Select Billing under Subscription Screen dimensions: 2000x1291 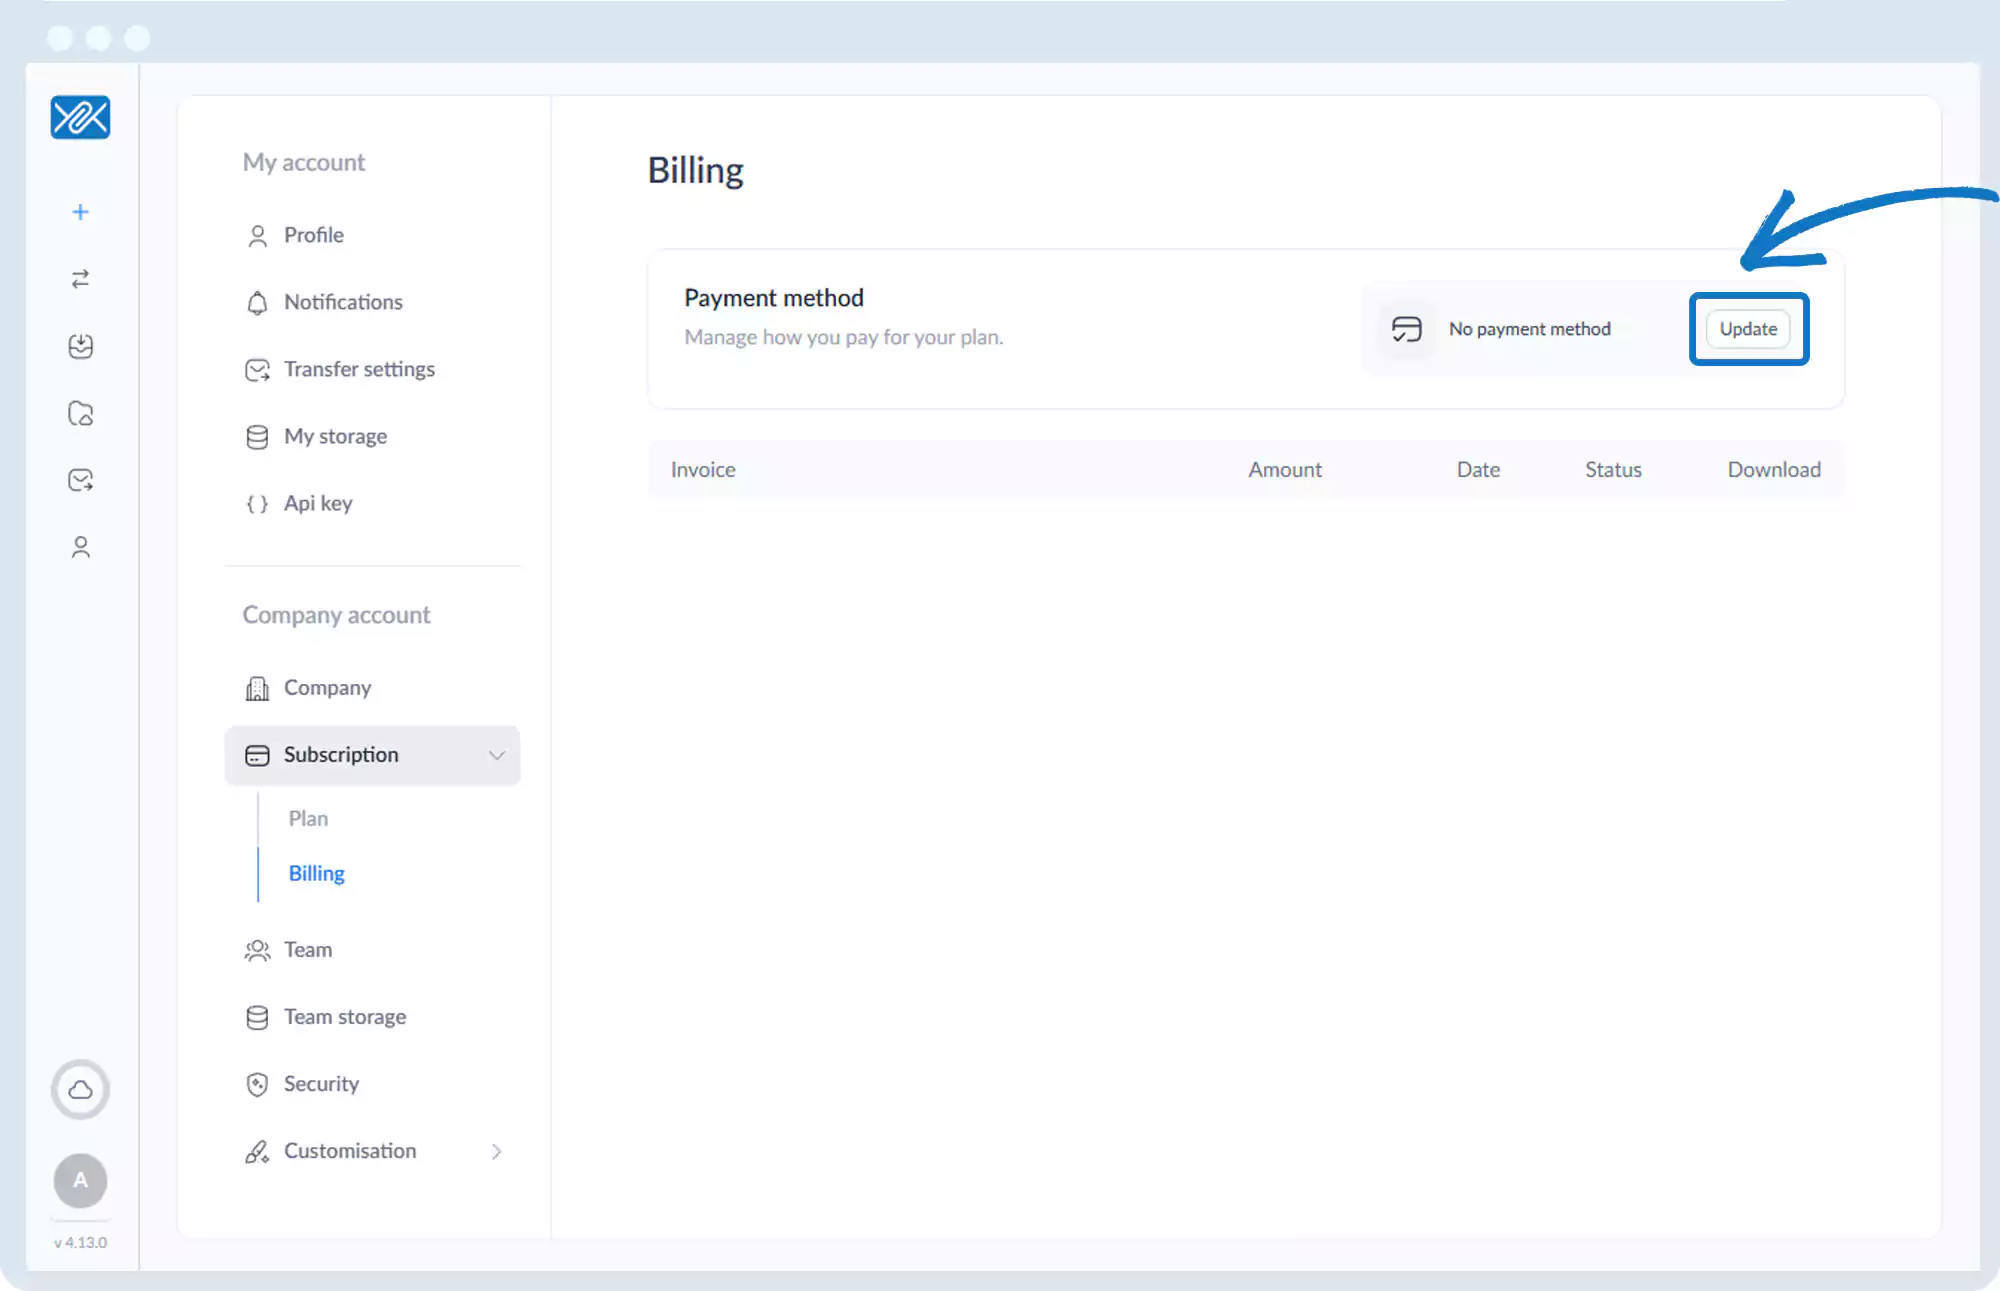(x=316, y=873)
